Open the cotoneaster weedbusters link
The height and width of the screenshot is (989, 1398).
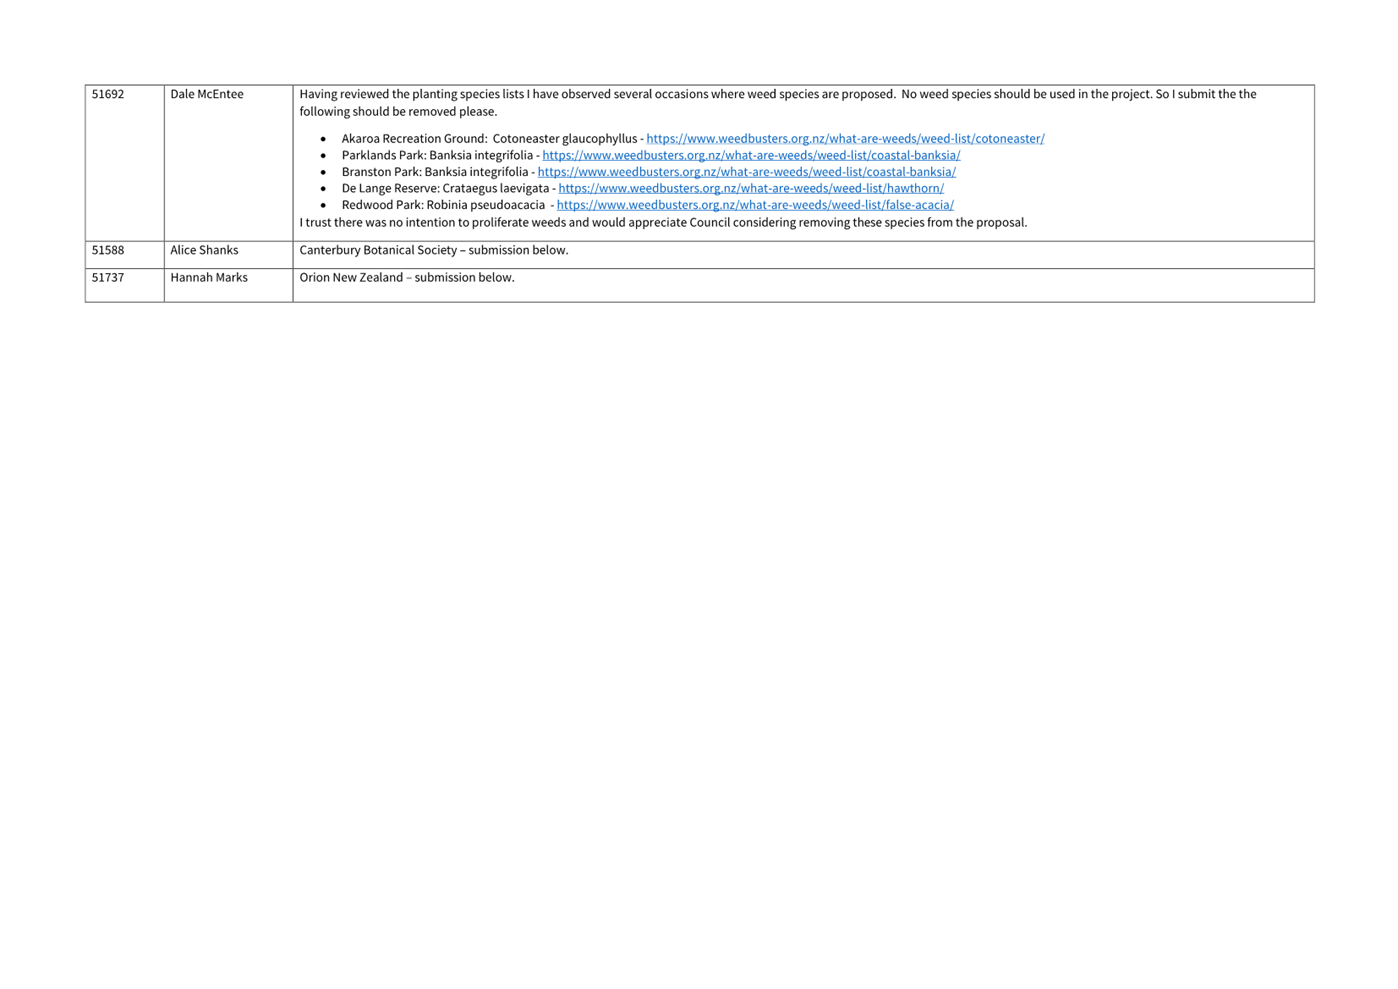[x=845, y=139]
